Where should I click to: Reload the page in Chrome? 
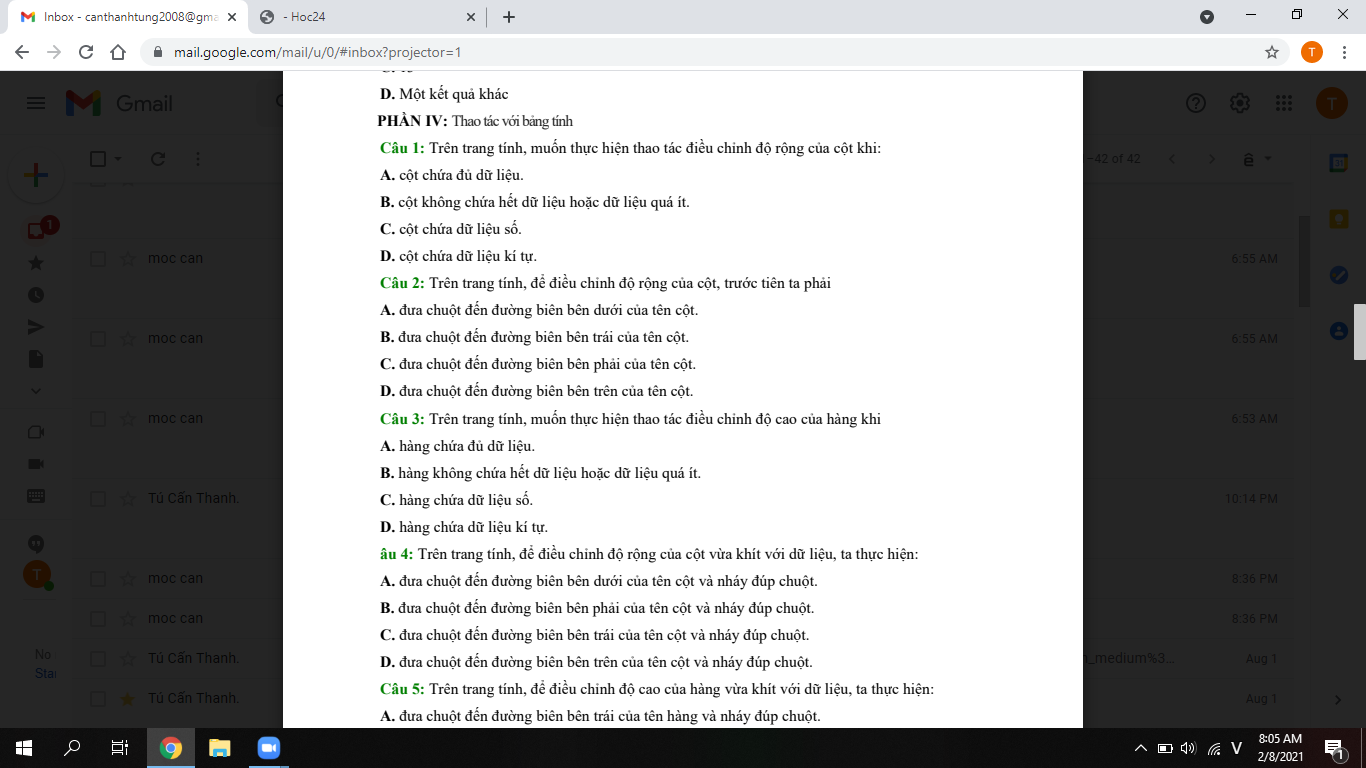pyautogui.click(x=86, y=52)
